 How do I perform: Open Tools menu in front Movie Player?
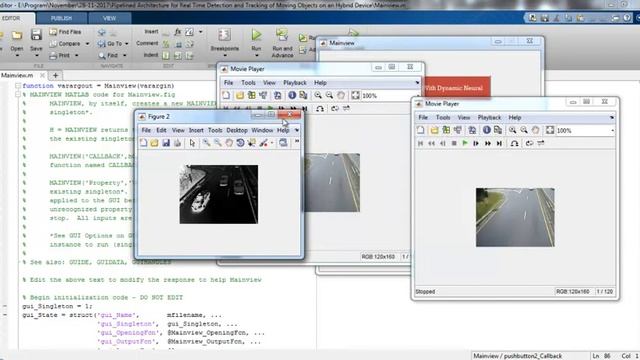click(443, 118)
